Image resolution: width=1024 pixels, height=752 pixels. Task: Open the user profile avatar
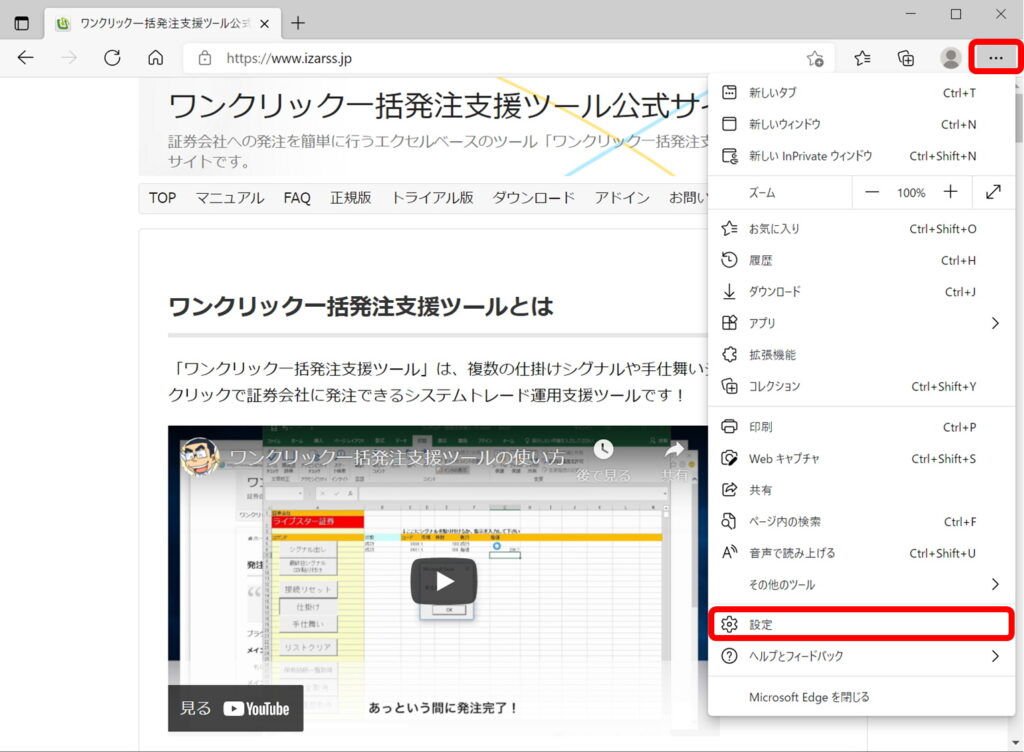click(x=950, y=58)
